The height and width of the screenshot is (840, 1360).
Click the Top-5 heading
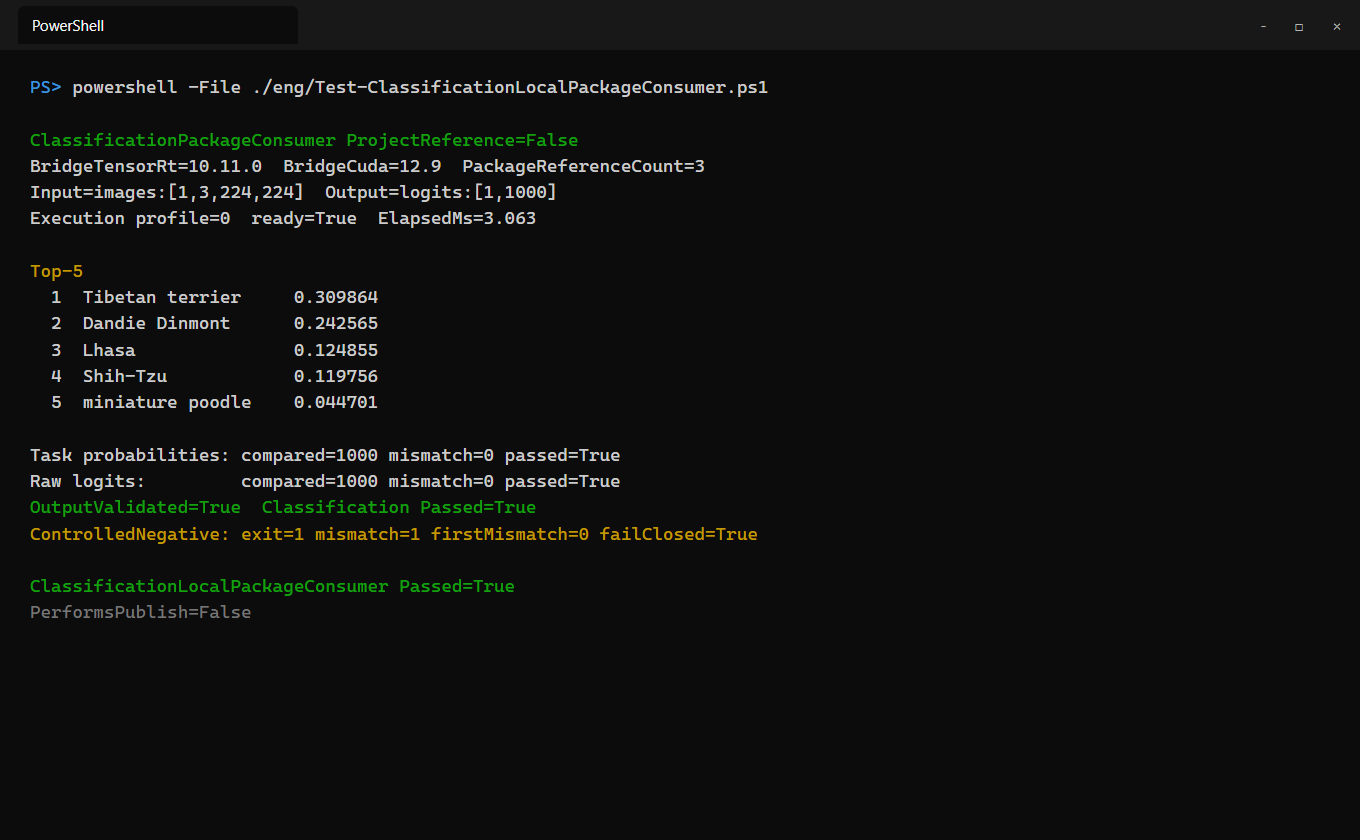57,271
